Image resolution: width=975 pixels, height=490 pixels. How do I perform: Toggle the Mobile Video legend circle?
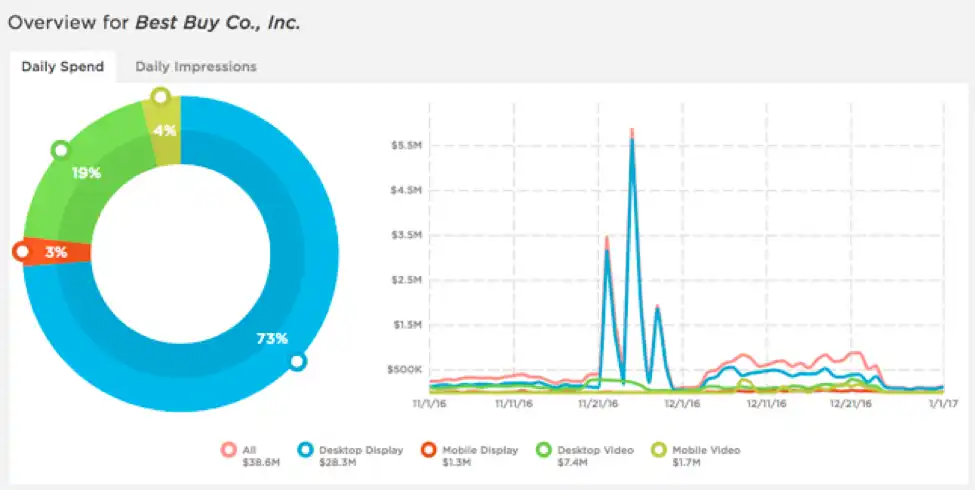pyautogui.click(x=658, y=450)
